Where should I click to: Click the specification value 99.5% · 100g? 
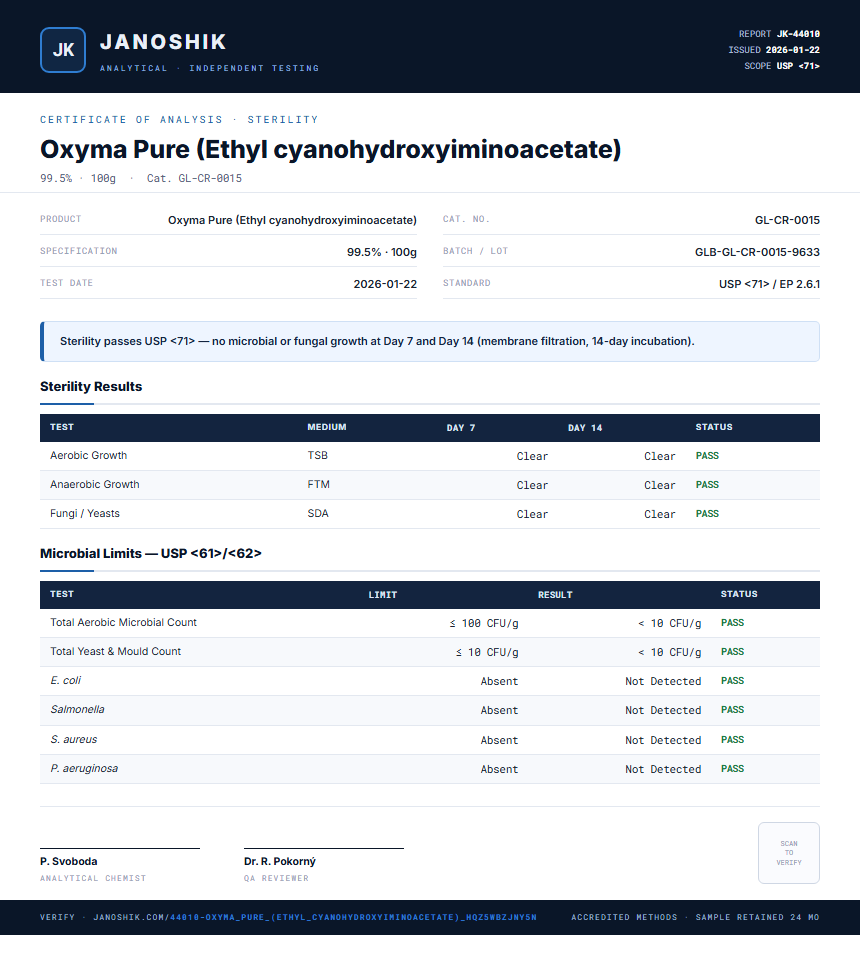click(x=381, y=252)
